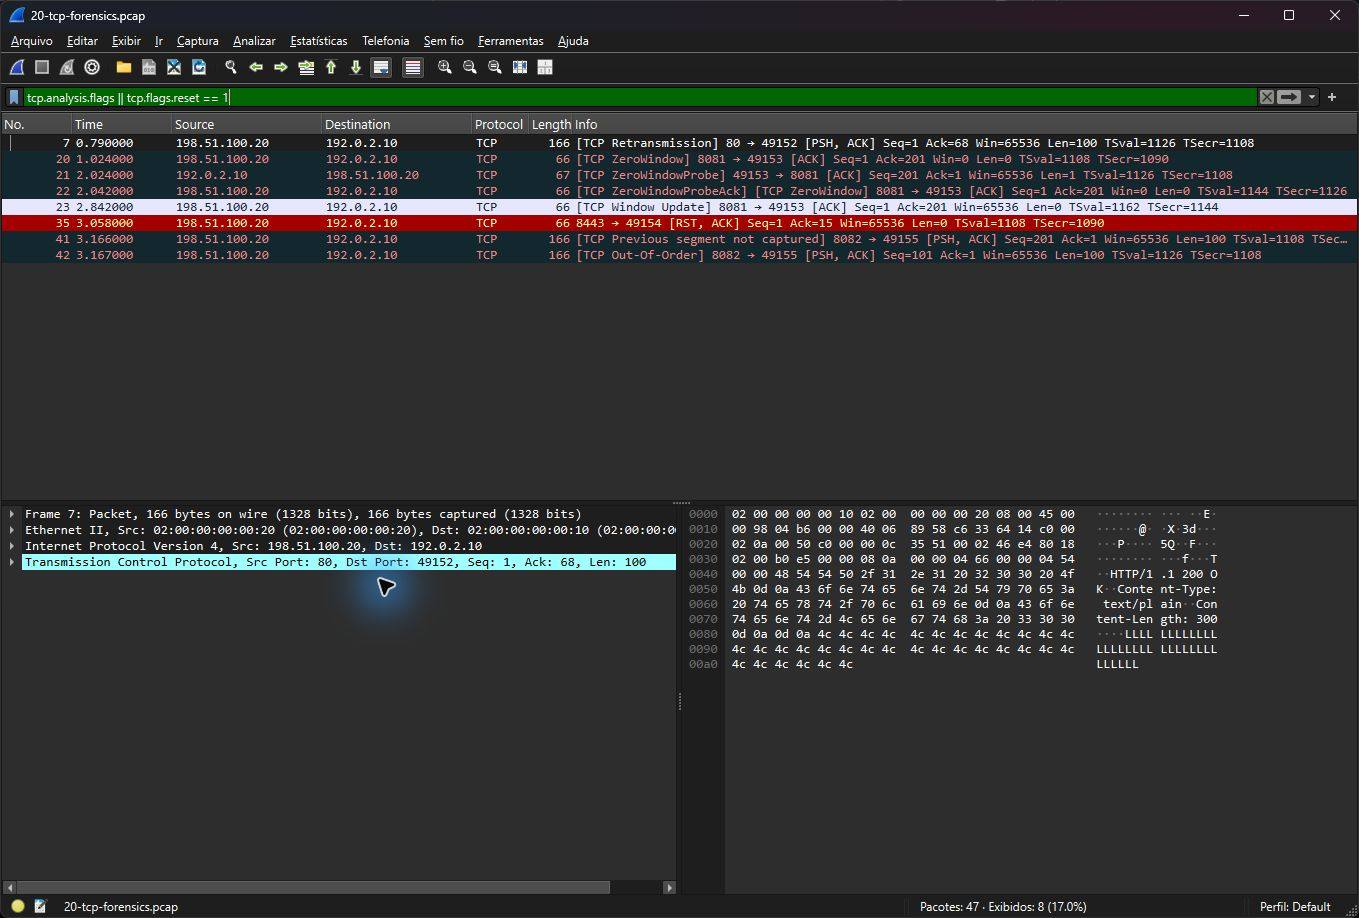Go forward in packet history arrow

pyautogui.click(x=281, y=67)
